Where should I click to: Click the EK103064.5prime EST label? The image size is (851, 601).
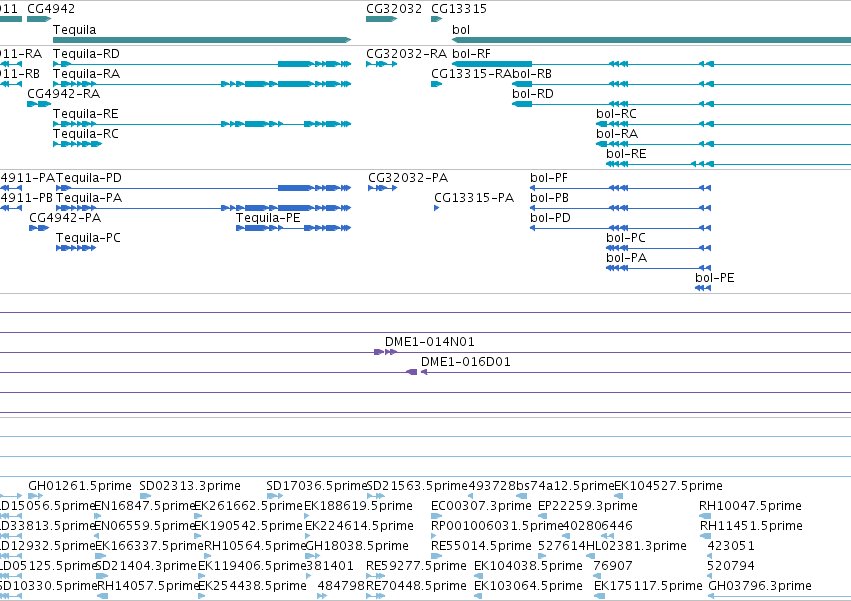point(529,586)
